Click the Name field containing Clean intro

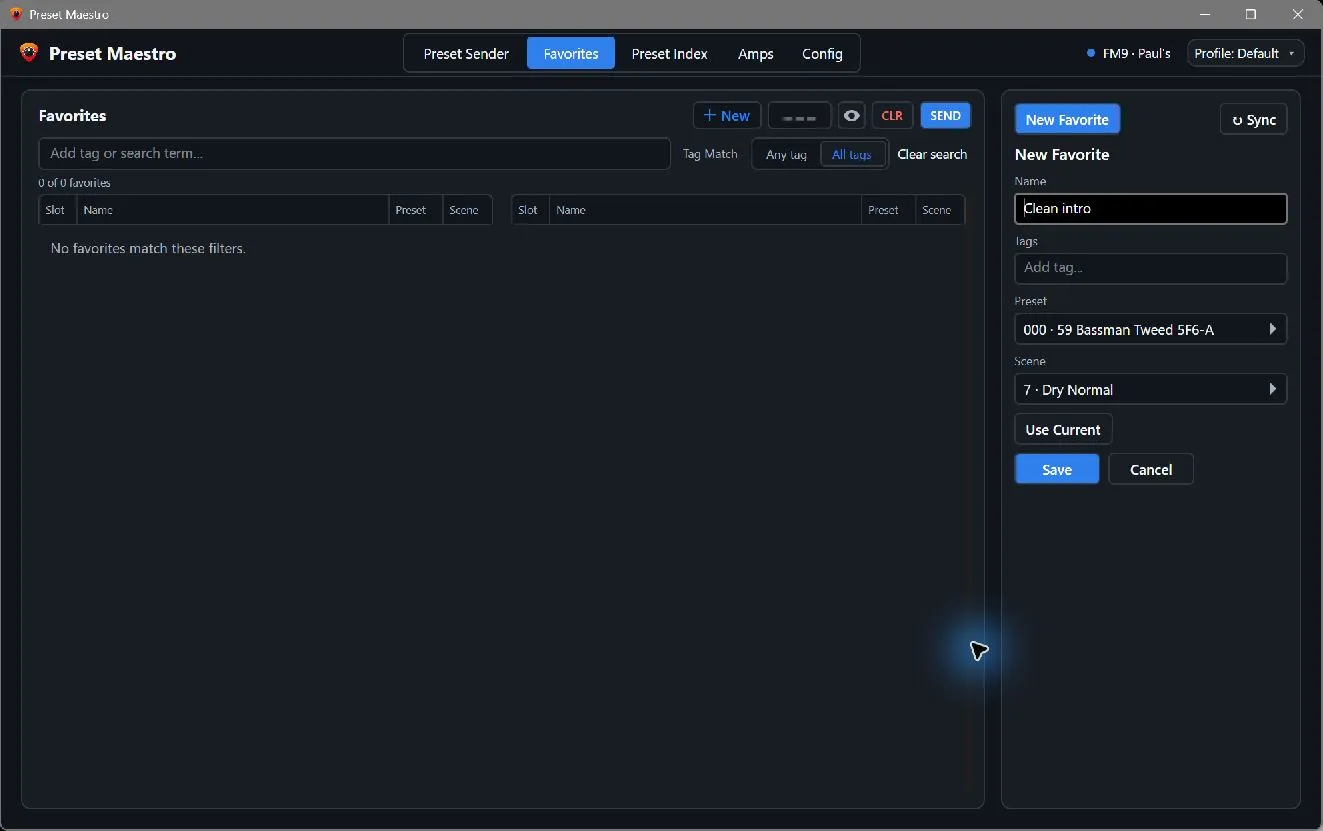(1150, 208)
